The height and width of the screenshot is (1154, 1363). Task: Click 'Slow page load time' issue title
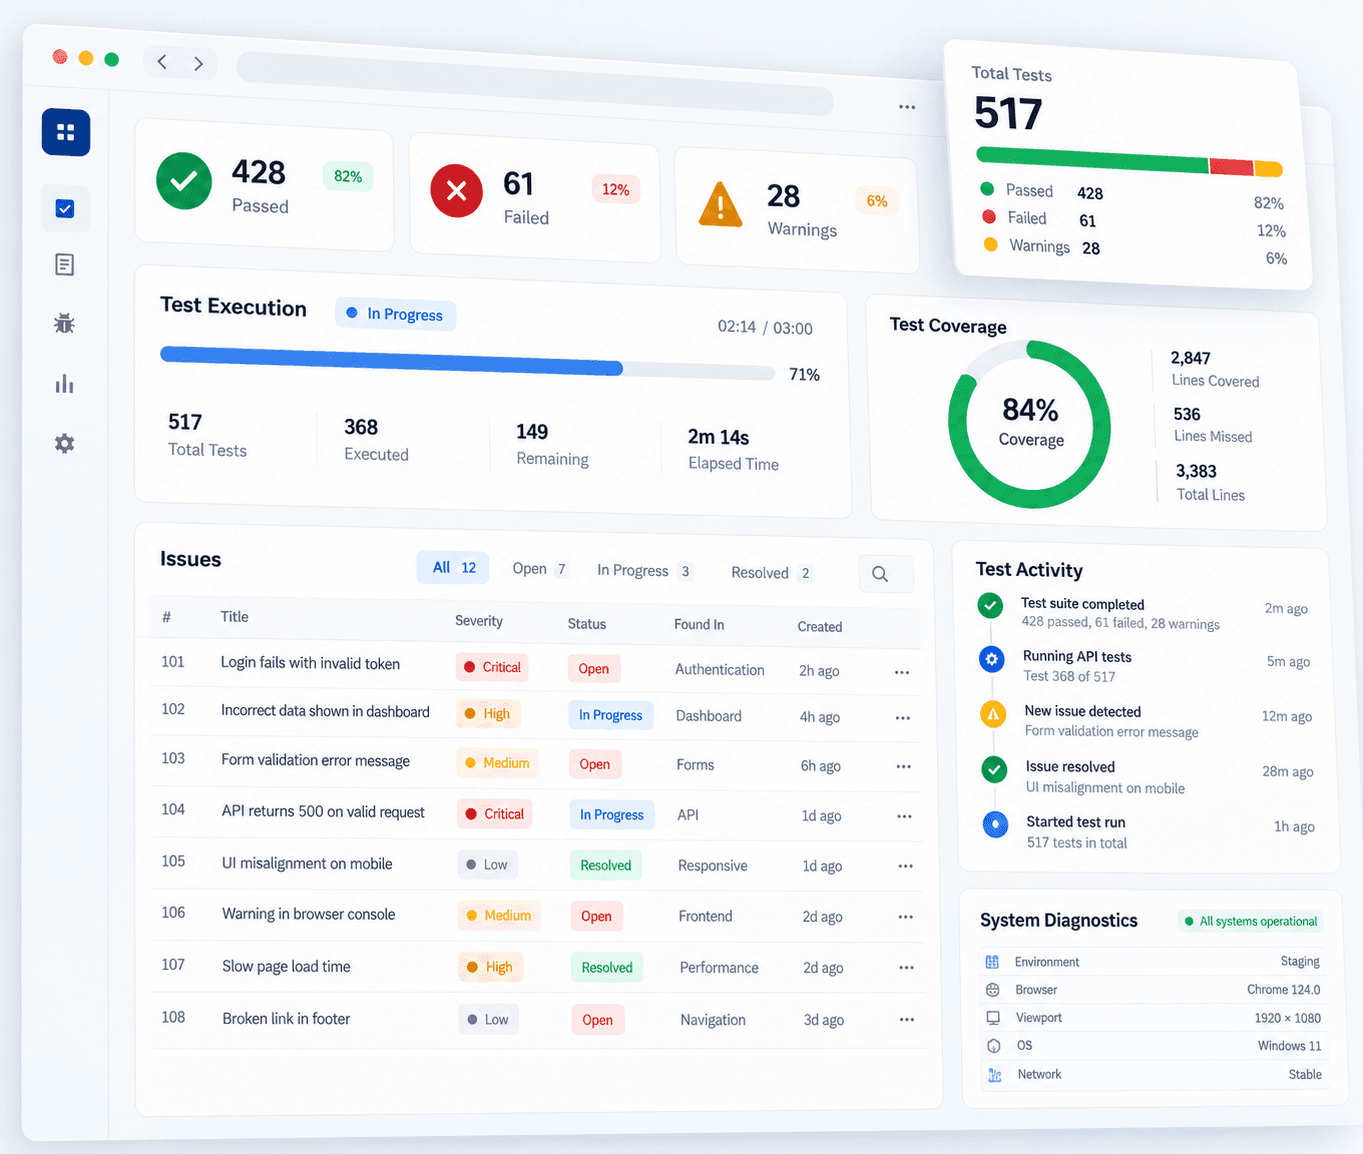(286, 967)
